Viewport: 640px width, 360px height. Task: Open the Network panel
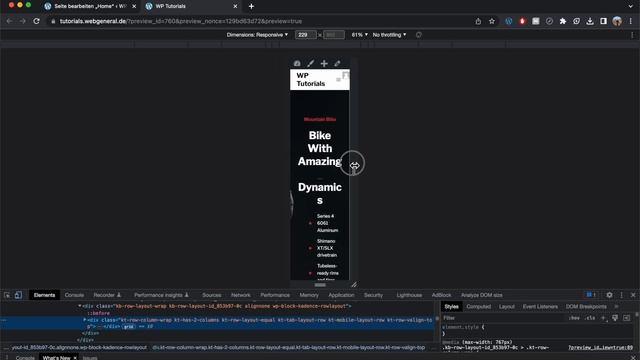click(241, 295)
